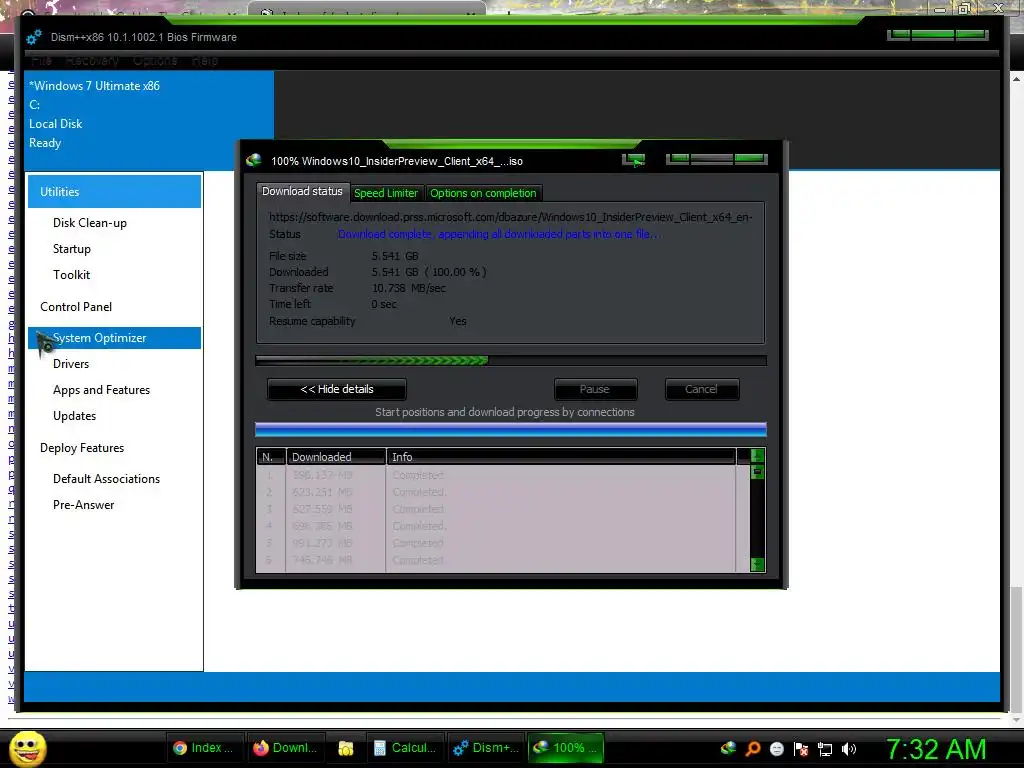Viewport: 1024px width, 768px height.
Task: Click the Hide details button
Action: (337, 389)
